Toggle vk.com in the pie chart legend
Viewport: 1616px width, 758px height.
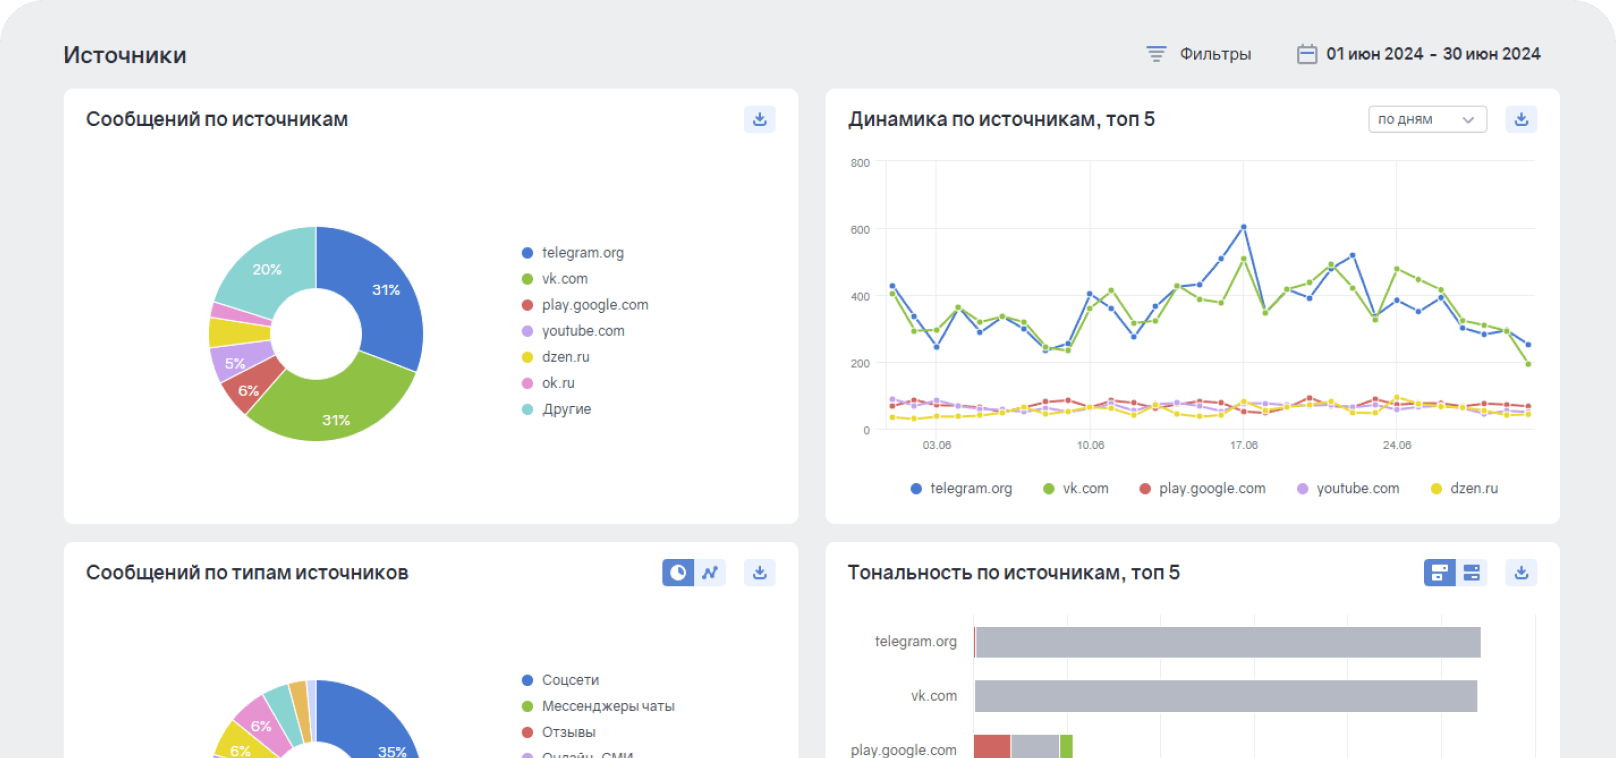555,279
